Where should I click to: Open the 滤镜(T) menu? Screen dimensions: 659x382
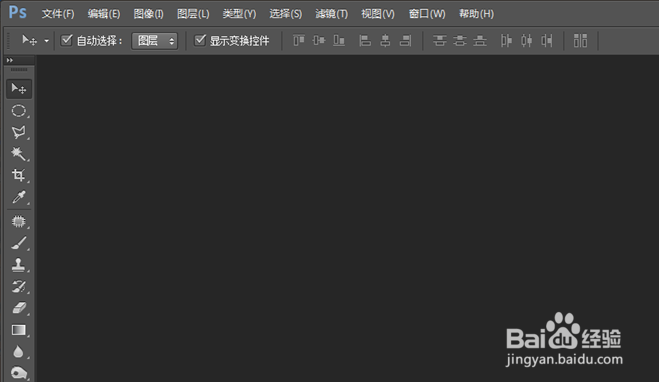tap(332, 14)
